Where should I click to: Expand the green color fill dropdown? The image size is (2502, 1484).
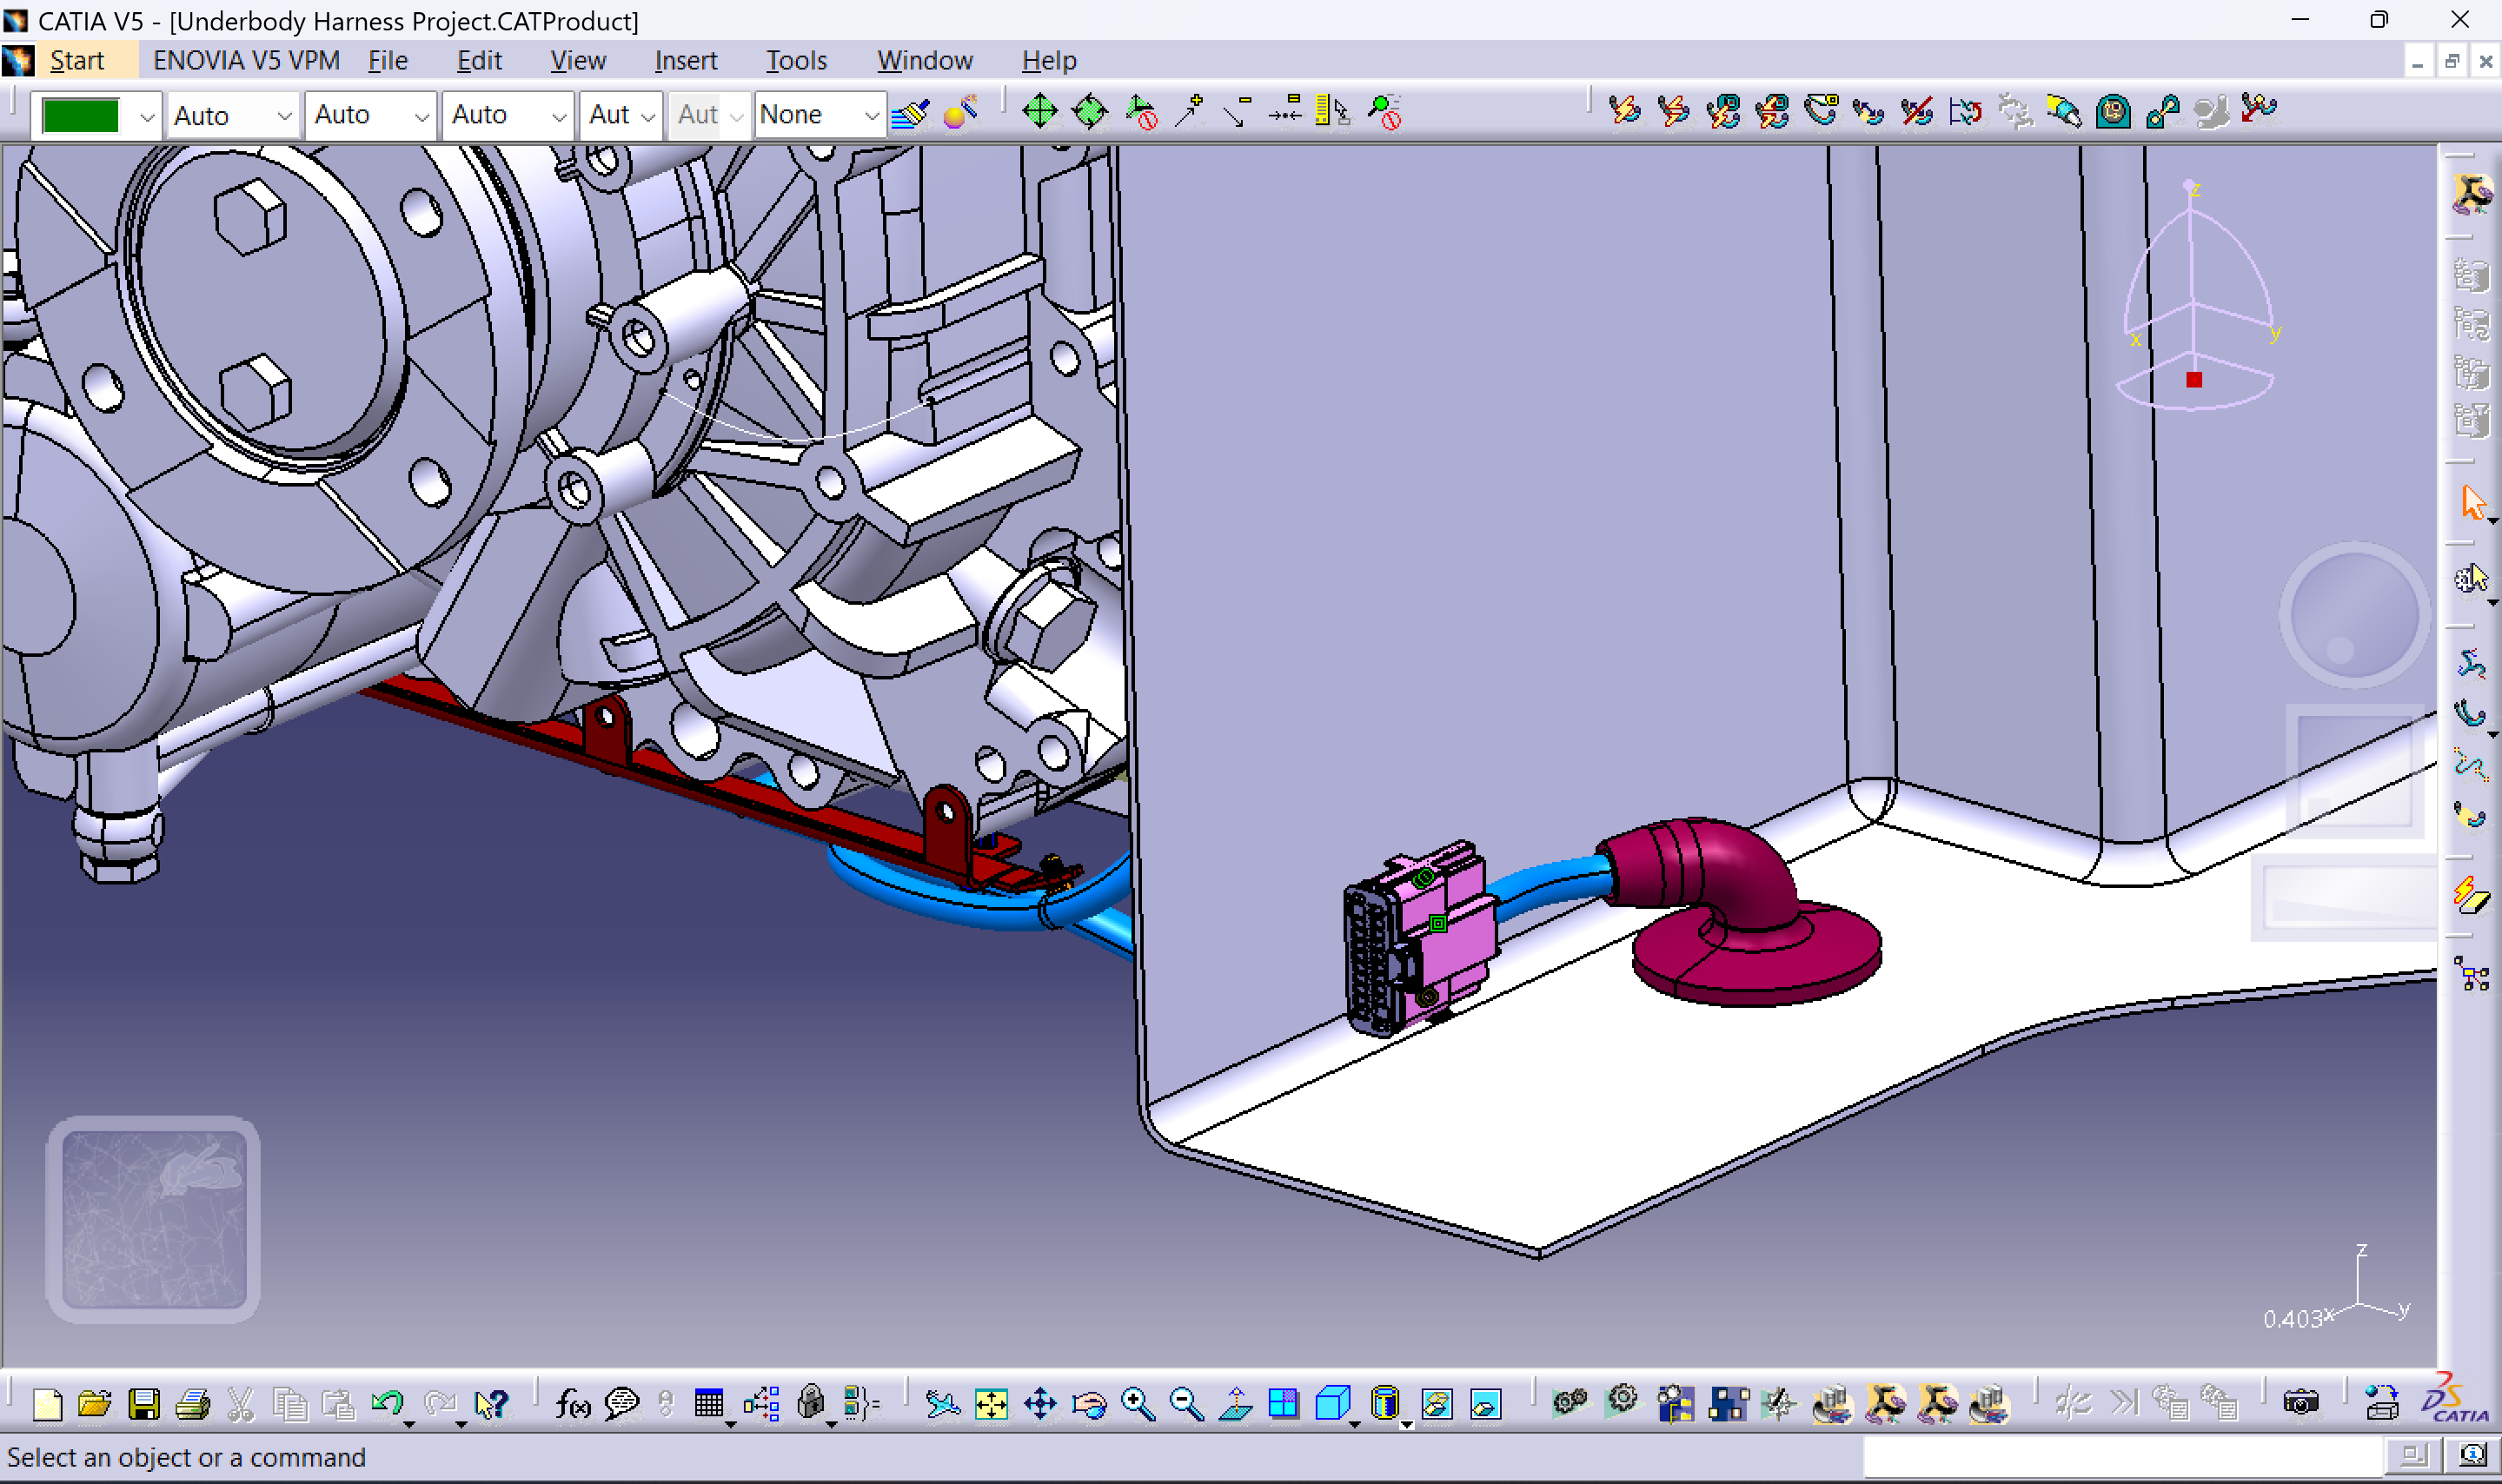(147, 116)
